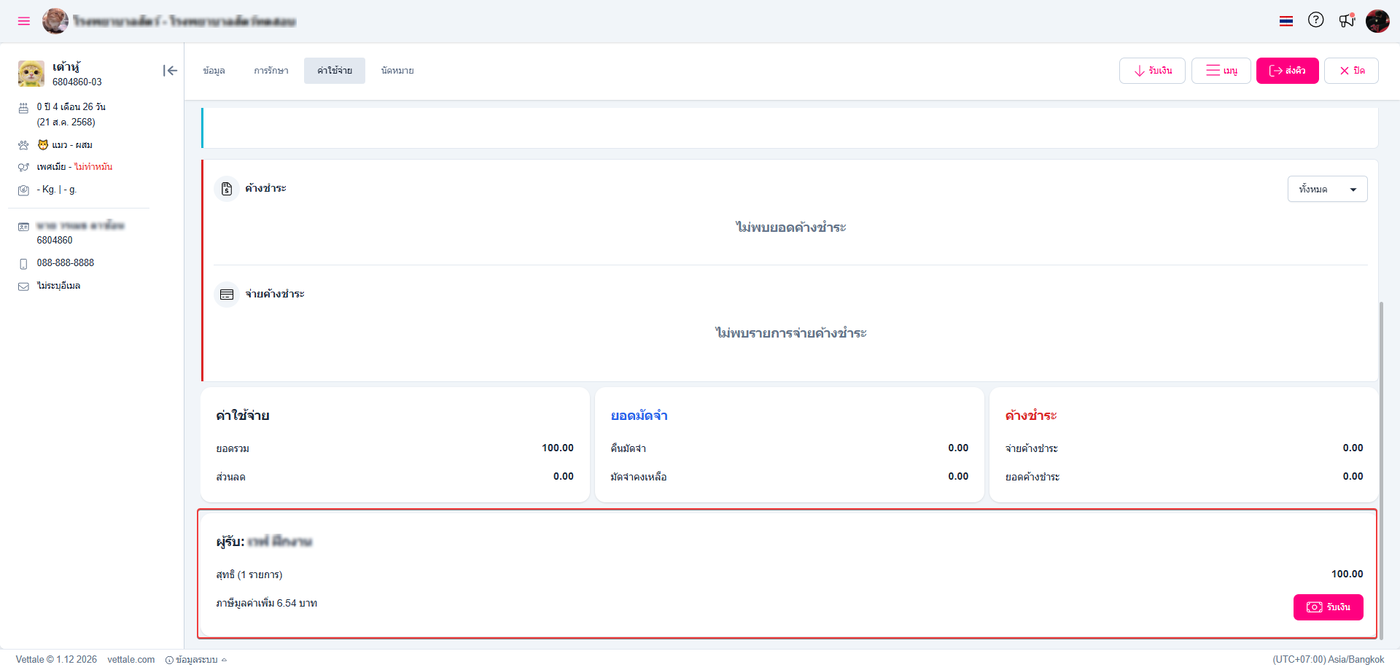Click the pet photo thumbnail
The image size is (1400, 670).
[31, 74]
